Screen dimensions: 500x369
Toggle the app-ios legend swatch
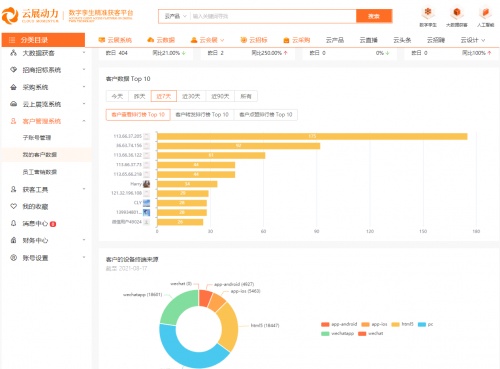(365, 324)
